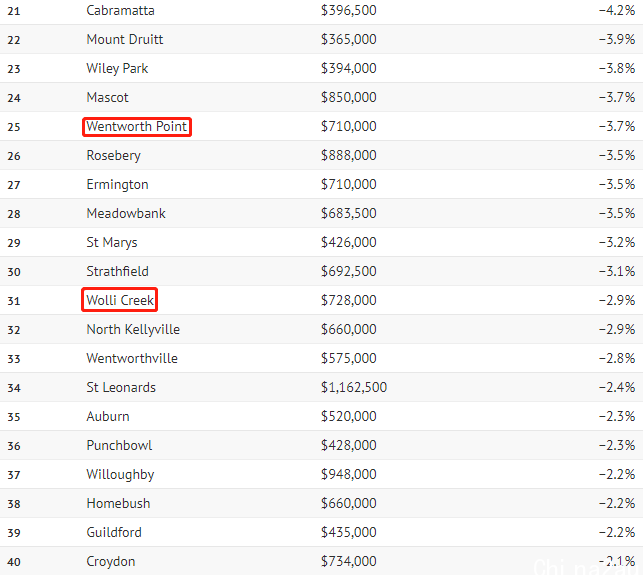Click the highlighted Wentworth Point suburb
644x581 pixels.
pyautogui.click(x=137, y=126)
